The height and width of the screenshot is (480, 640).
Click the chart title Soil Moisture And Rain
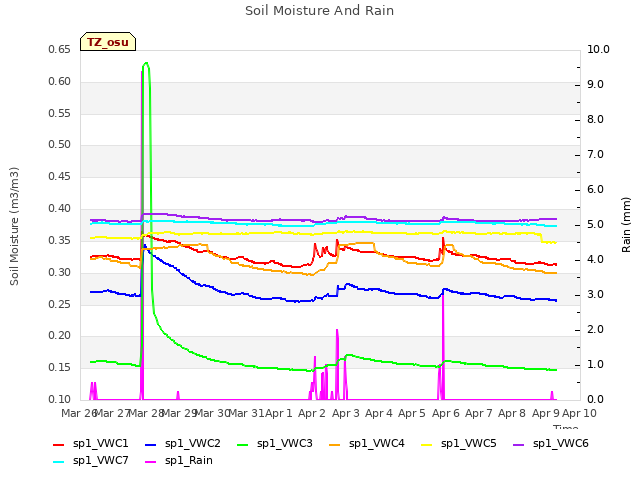click(320, 11)
